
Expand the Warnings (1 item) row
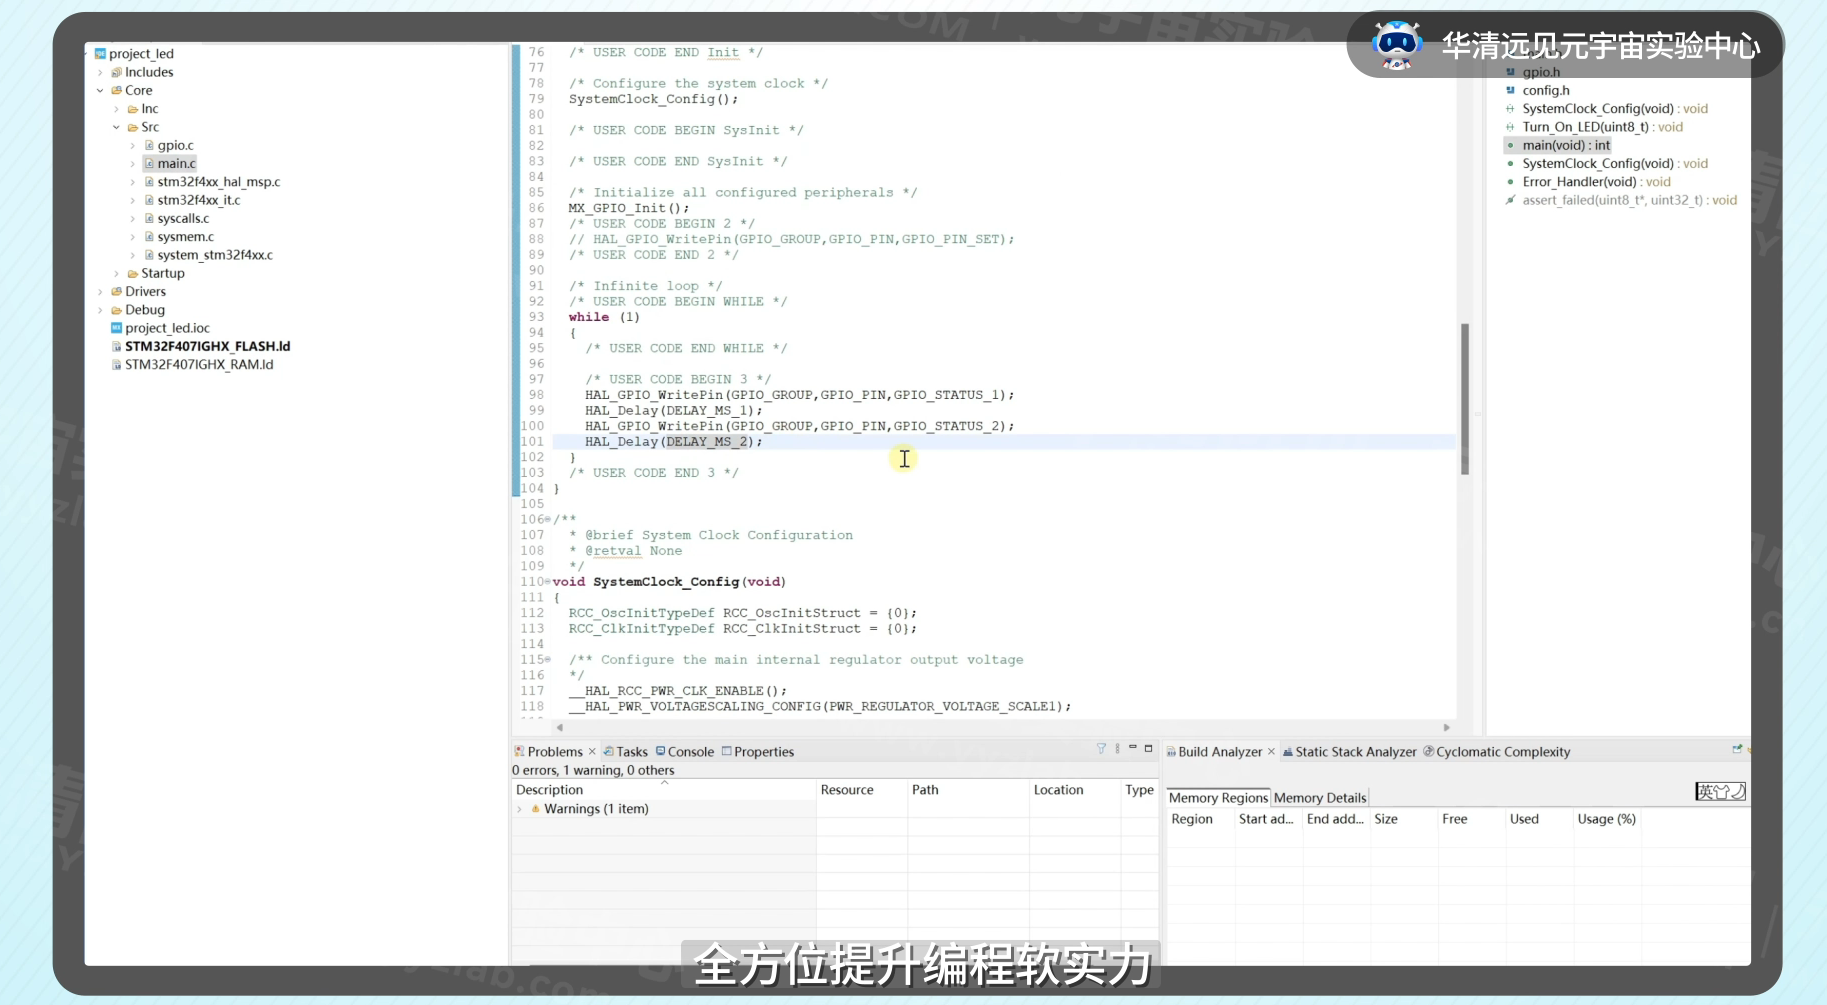(520, 809)
